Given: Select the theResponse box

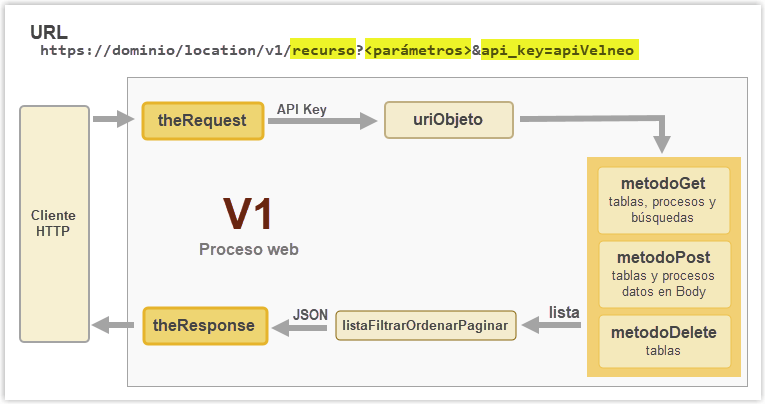Looking at the screenshot, I should coord(205,326).
